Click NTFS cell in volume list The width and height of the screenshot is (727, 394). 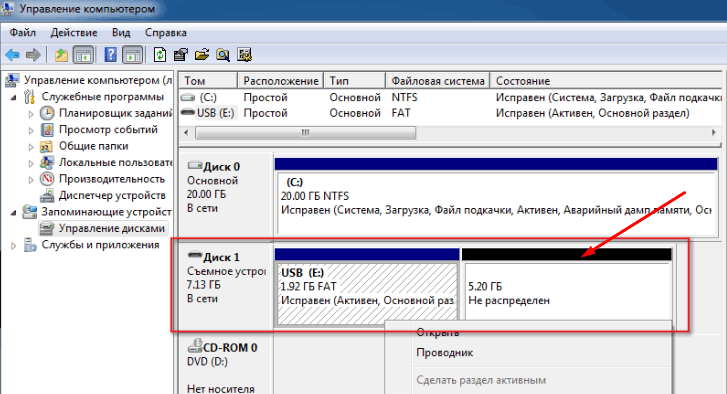point(404,97)
